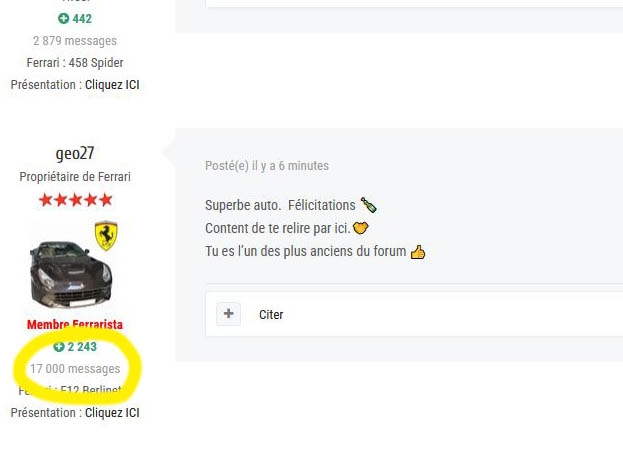Open geo27's user profile name

coord(75,153)
